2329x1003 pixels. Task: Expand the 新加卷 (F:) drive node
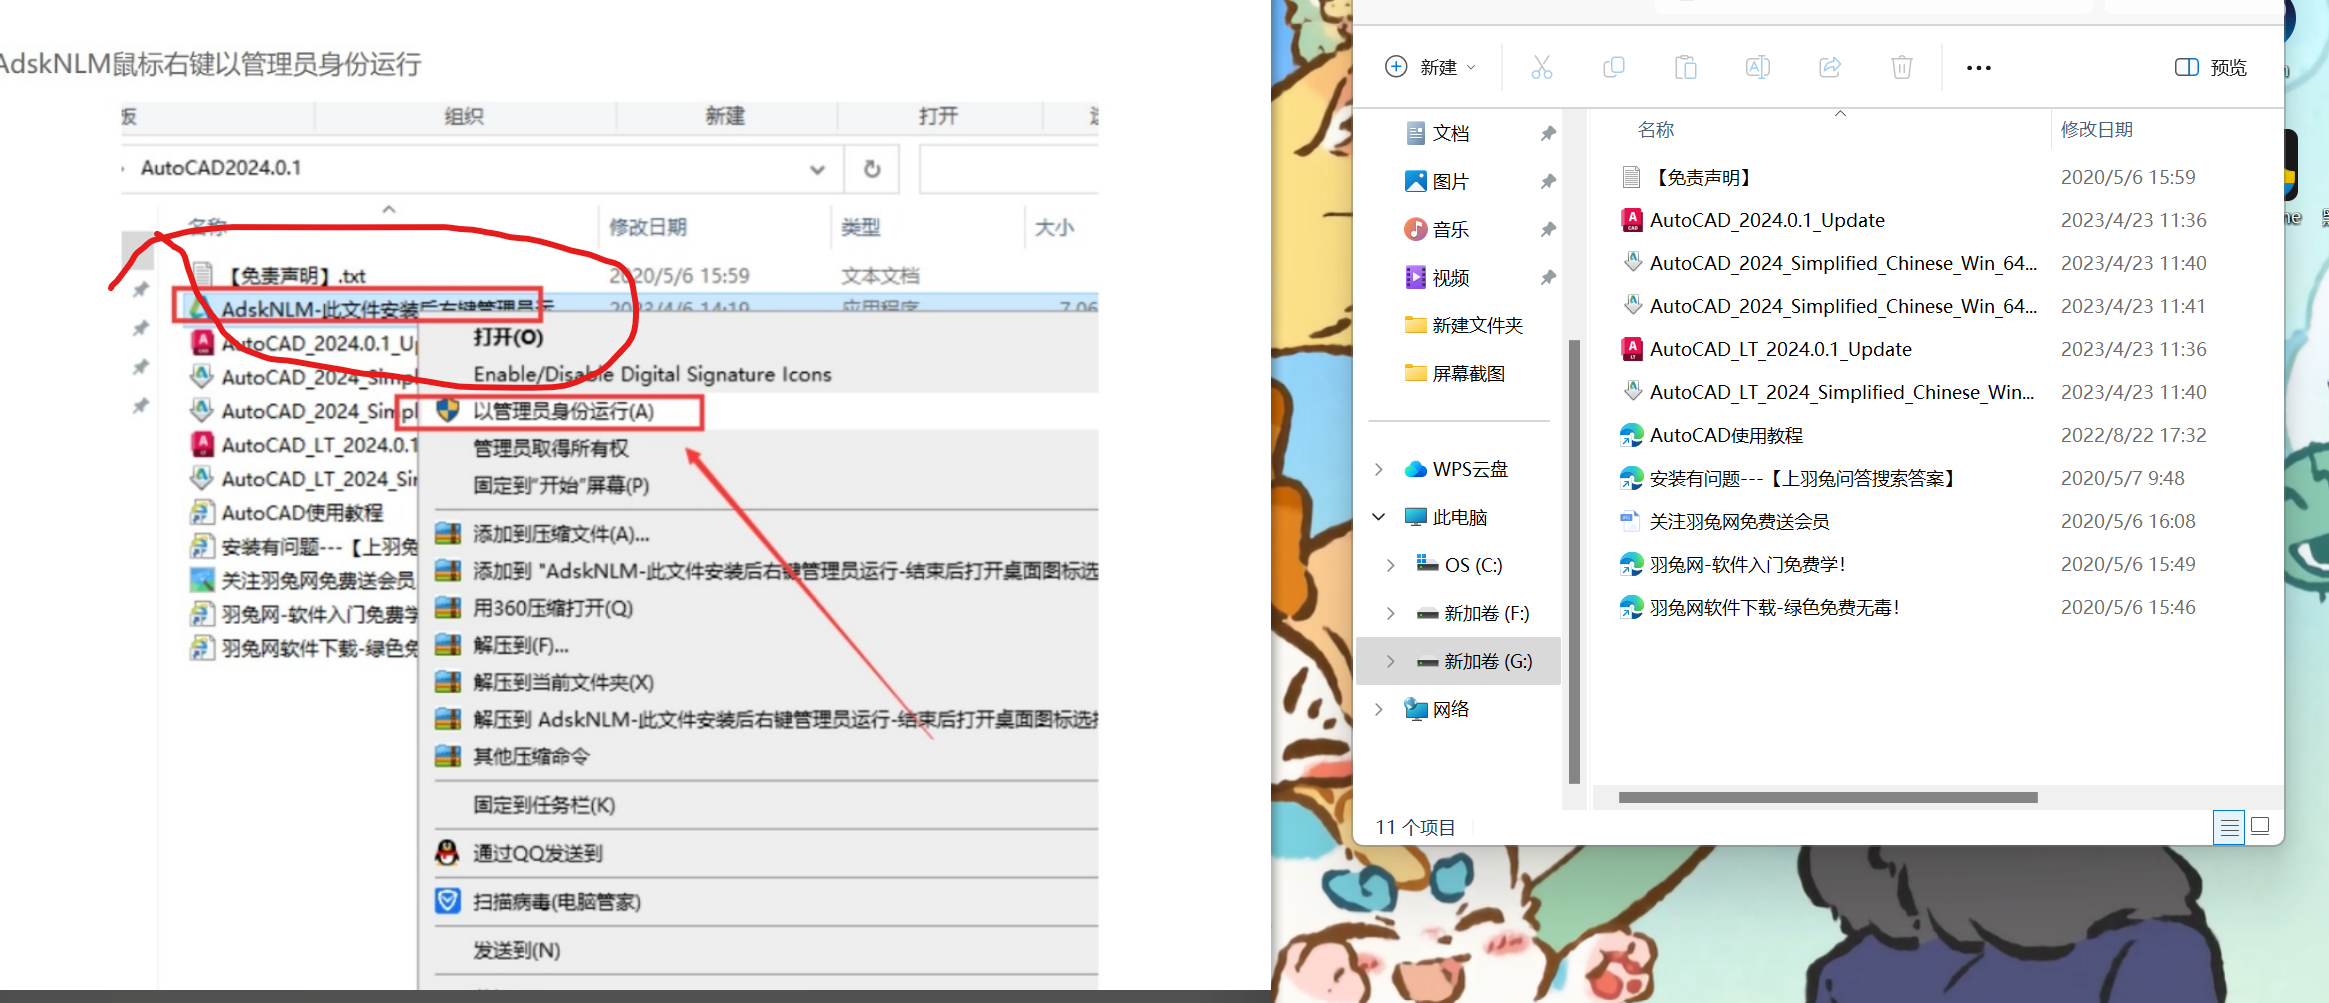[x=1390, y=613]
